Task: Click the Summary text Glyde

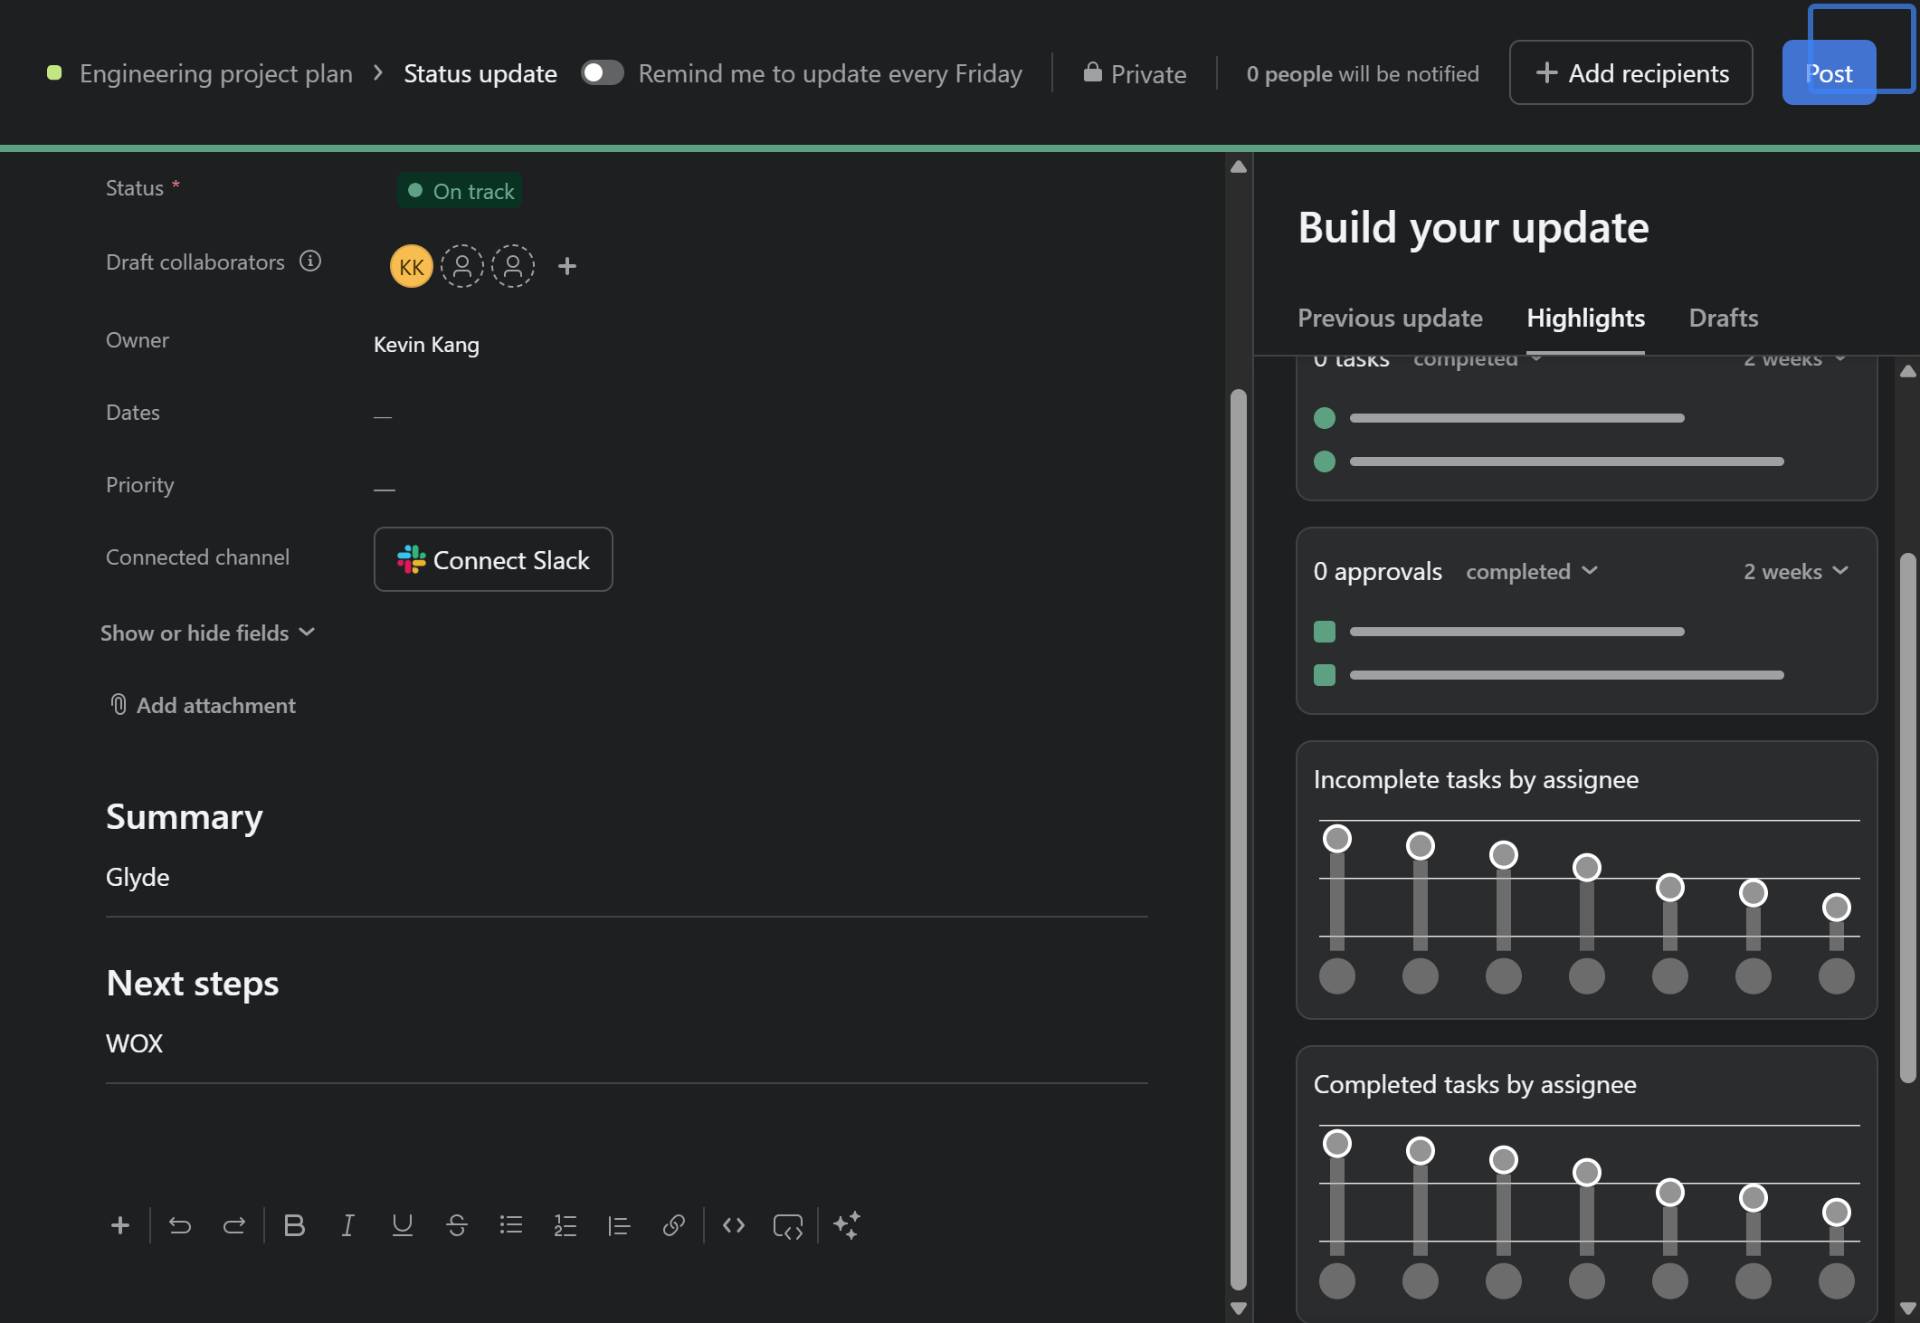Action: coord(137,877)
